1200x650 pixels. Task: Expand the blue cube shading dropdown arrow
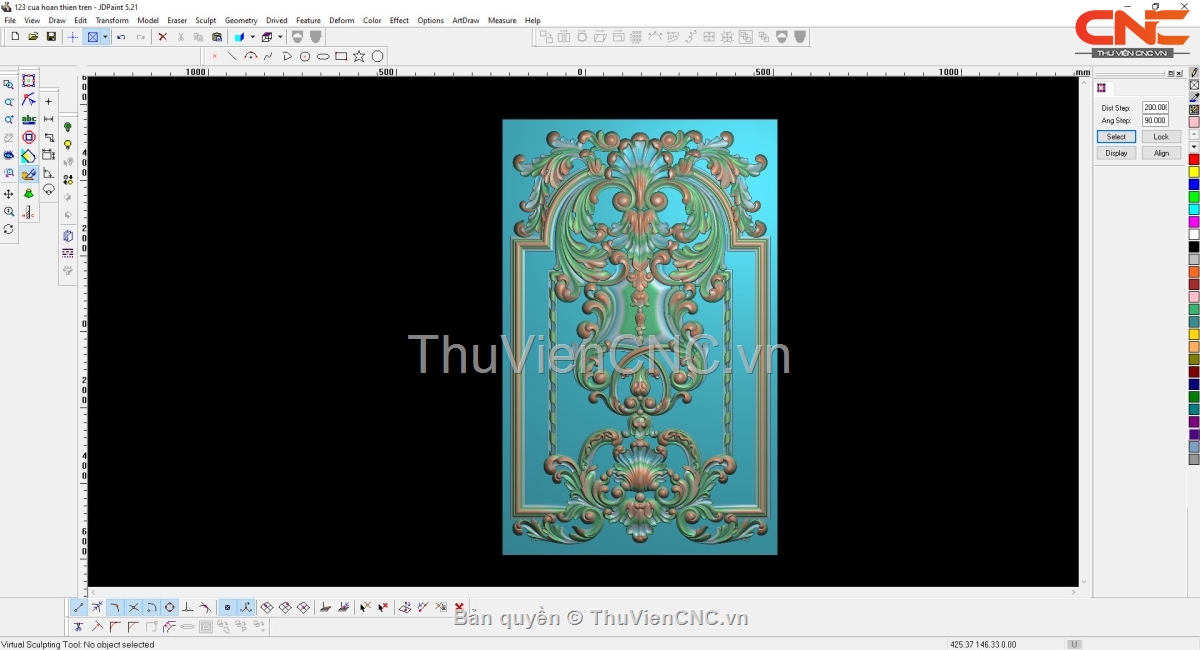pyautogui.click(x=252, y=37)
